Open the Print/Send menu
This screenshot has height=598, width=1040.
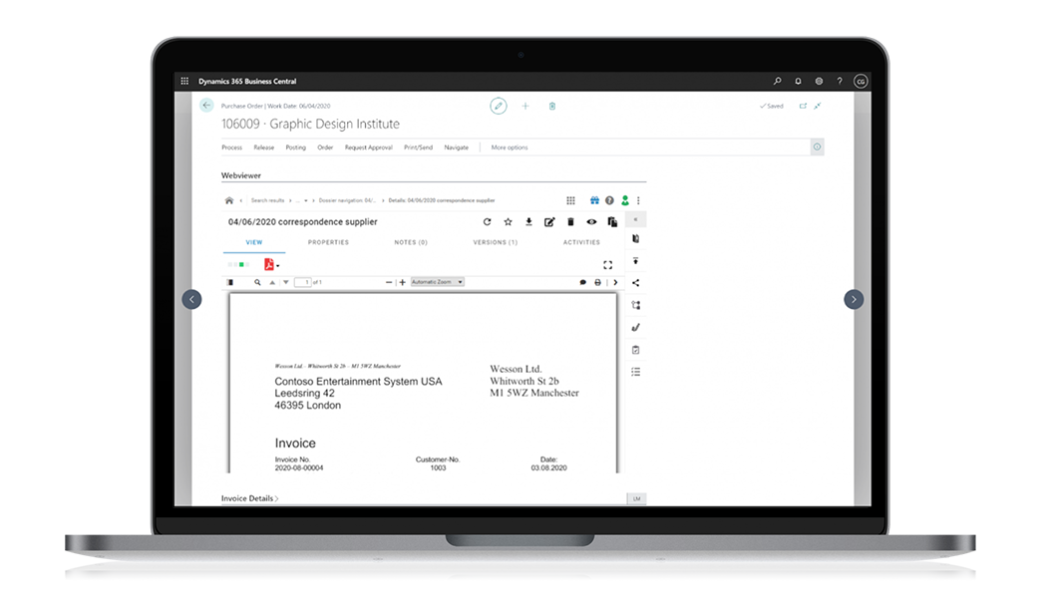[418, 148]
